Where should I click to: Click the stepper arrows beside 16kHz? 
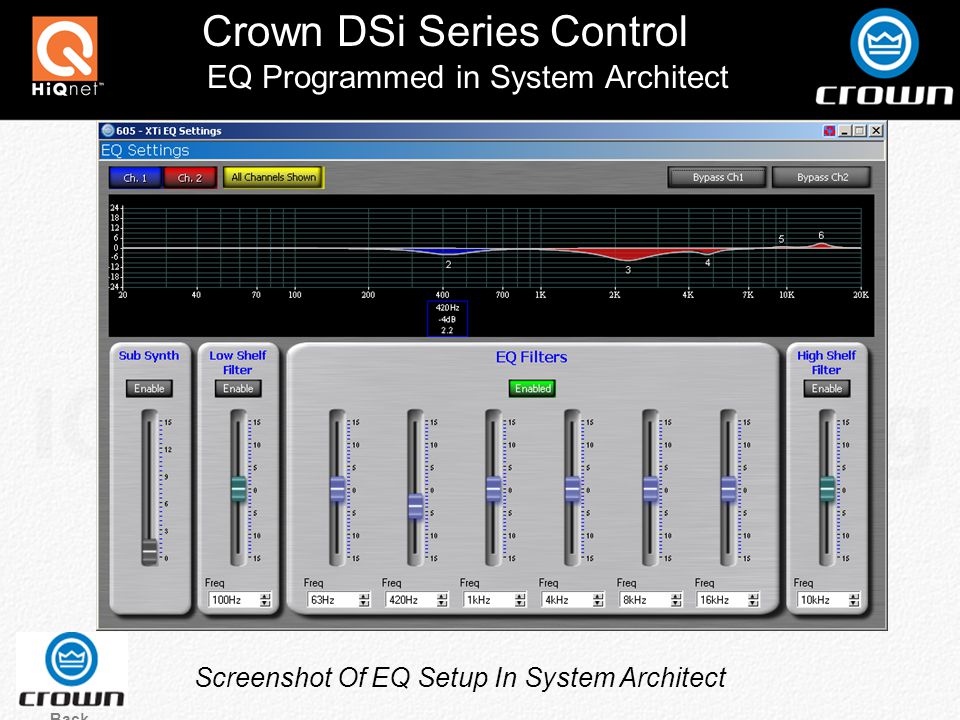pyautogui.click(x=754, y=600)
